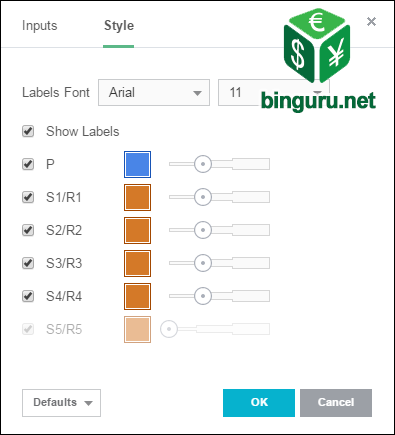This screenshot has width=395, height=435.
Task: Toggle the S3/R3 checkbox
Action: (x=28, y=263)
